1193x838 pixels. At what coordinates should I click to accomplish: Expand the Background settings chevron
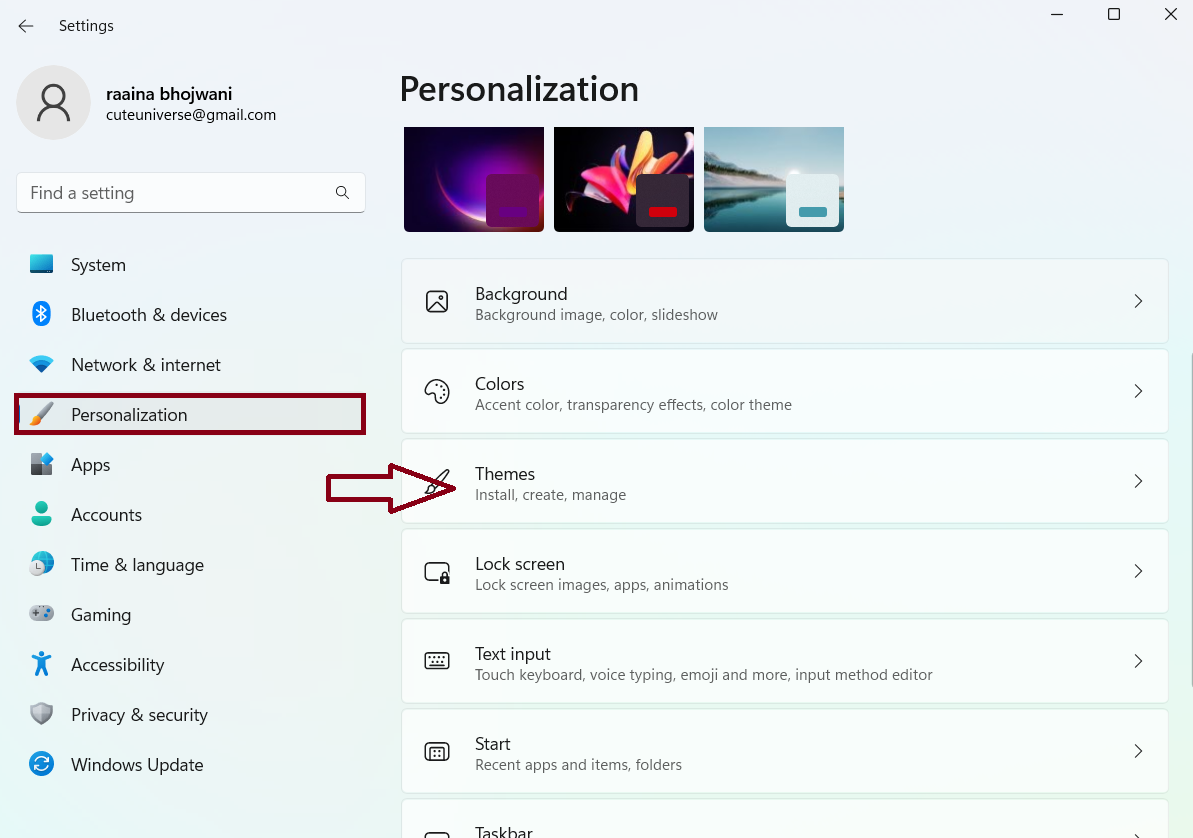click(x=1138, y=301)
